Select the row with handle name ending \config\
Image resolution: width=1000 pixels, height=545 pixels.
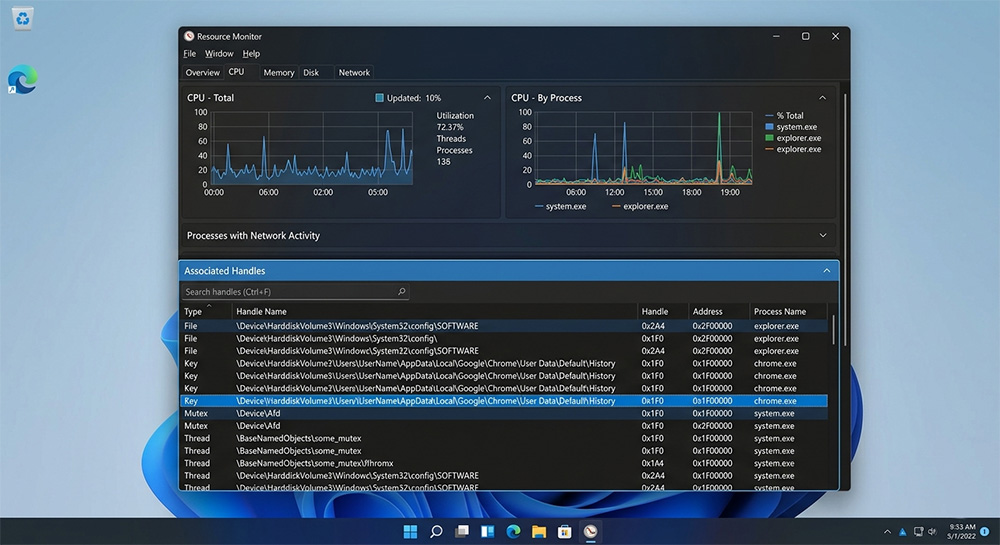pyautogui.click(x=504, y=338)
